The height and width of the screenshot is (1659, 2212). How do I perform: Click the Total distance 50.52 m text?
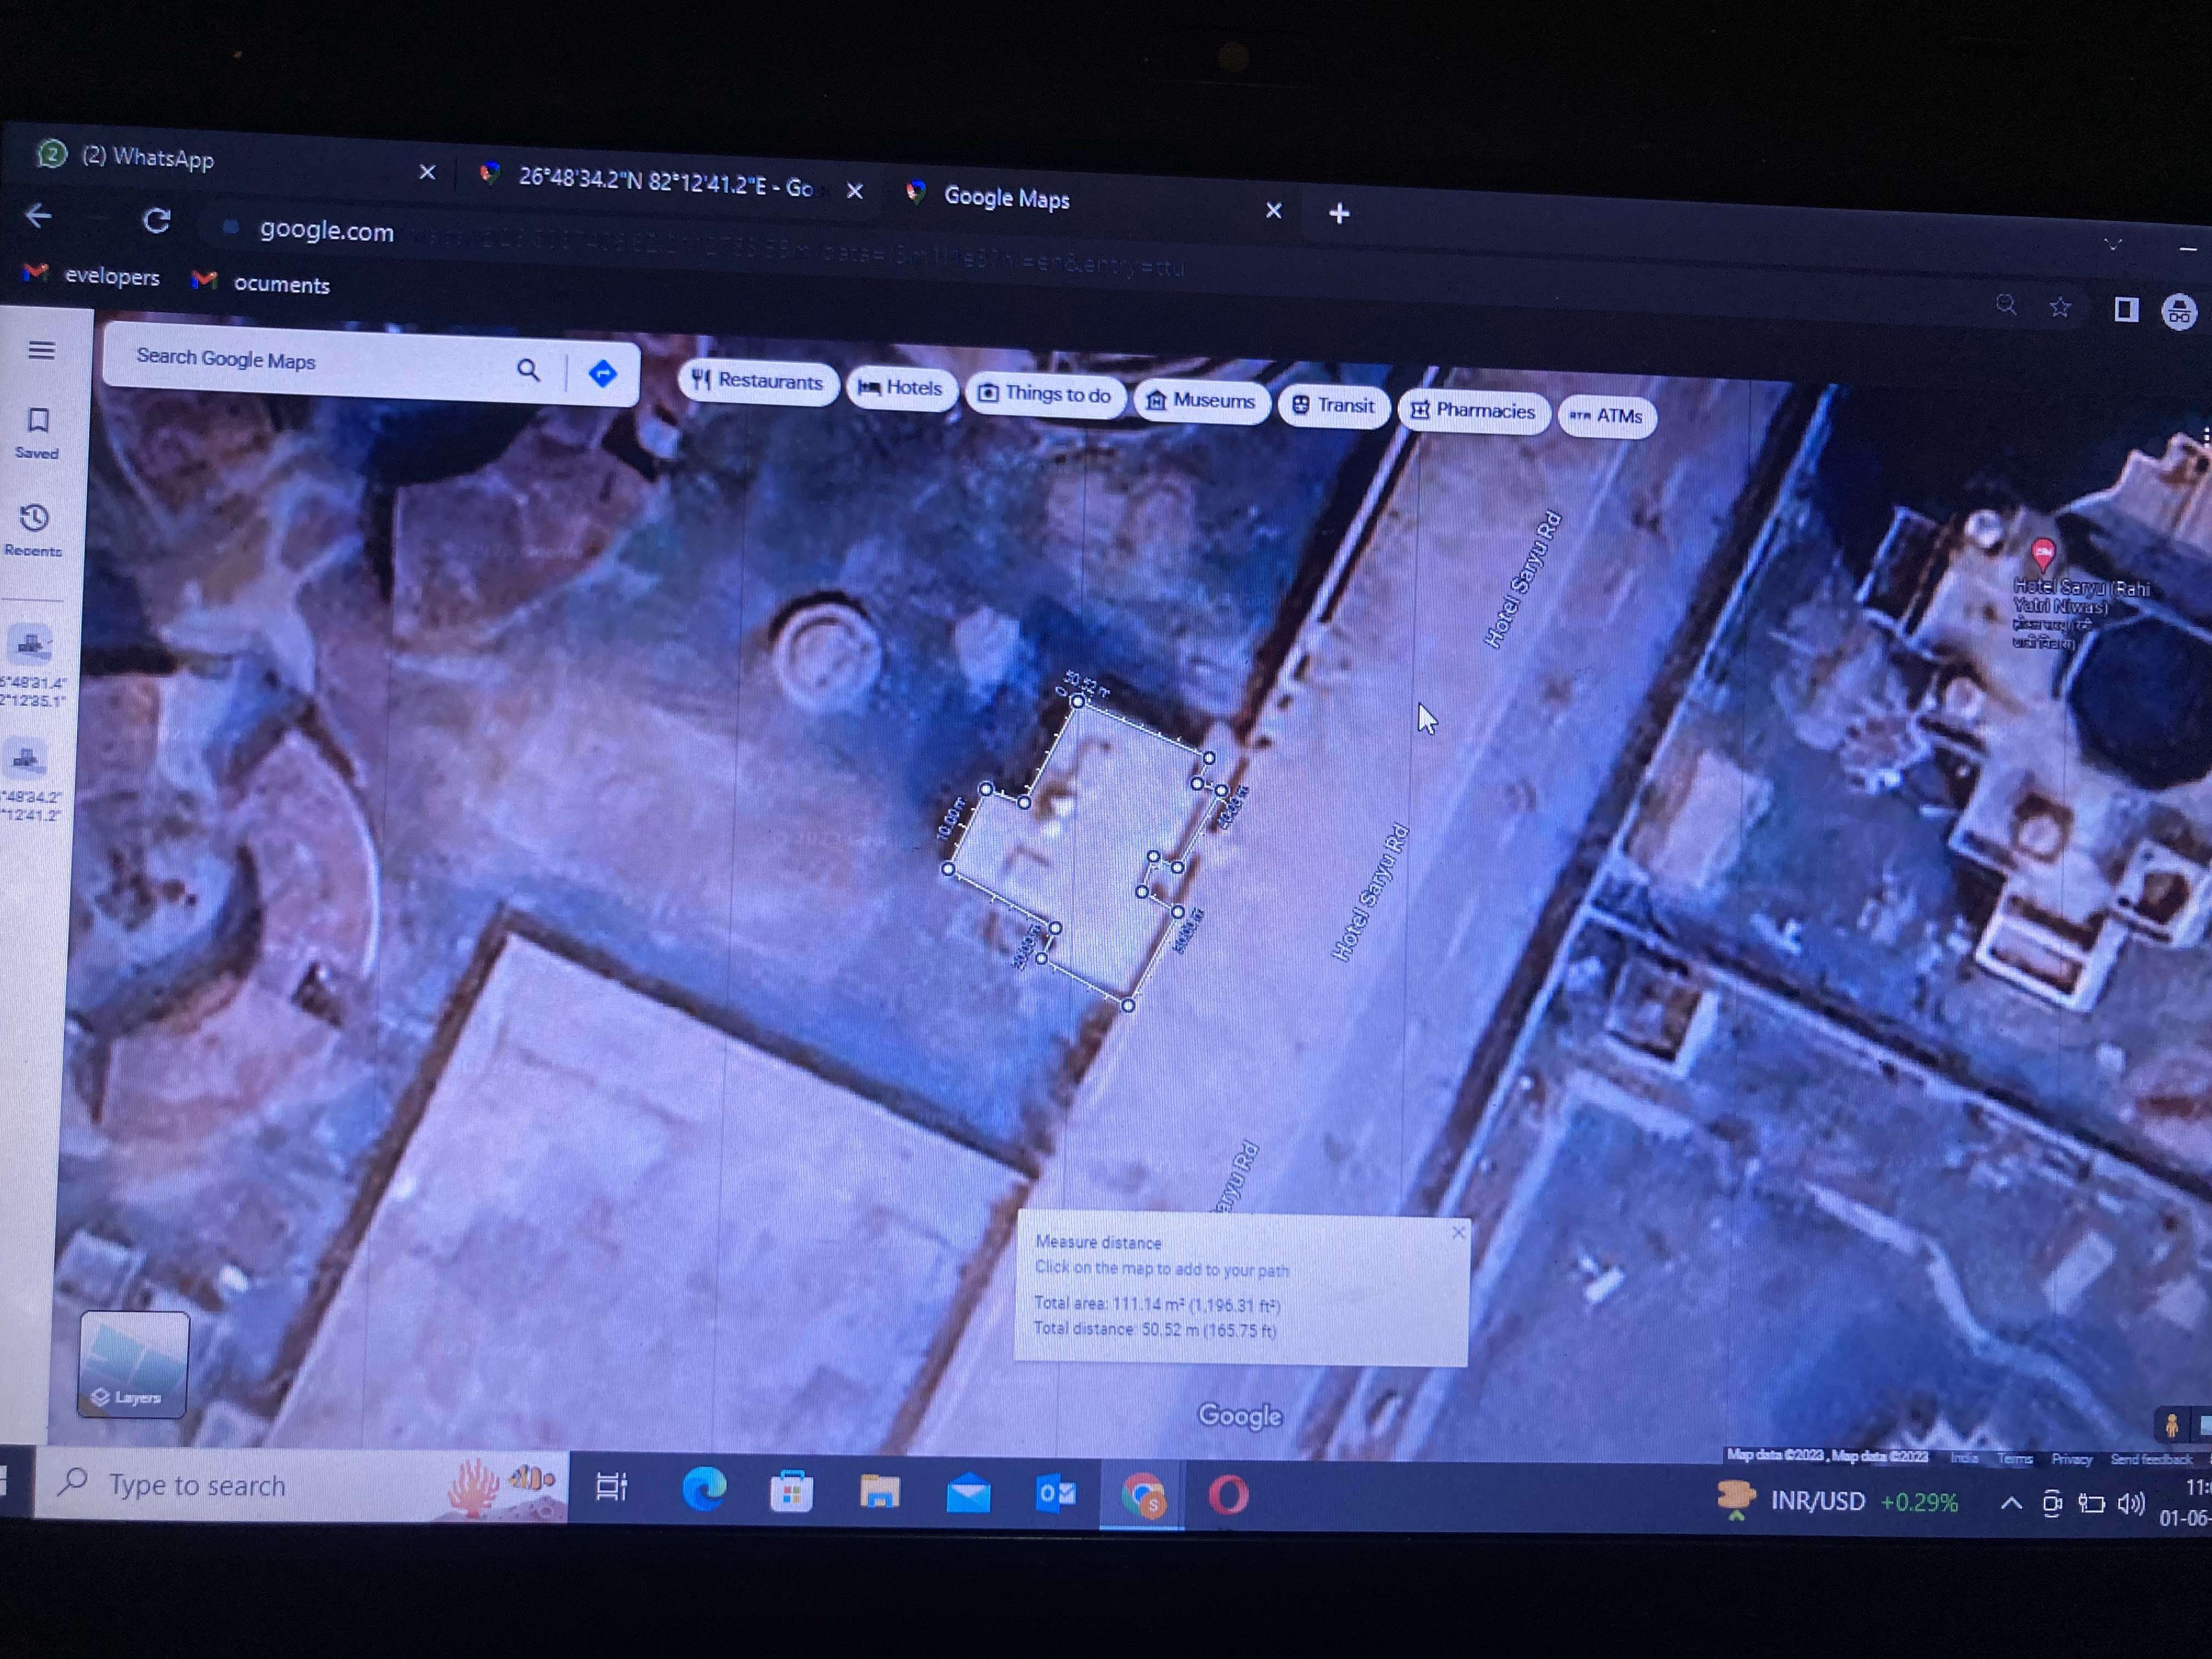[1155, 1329]
